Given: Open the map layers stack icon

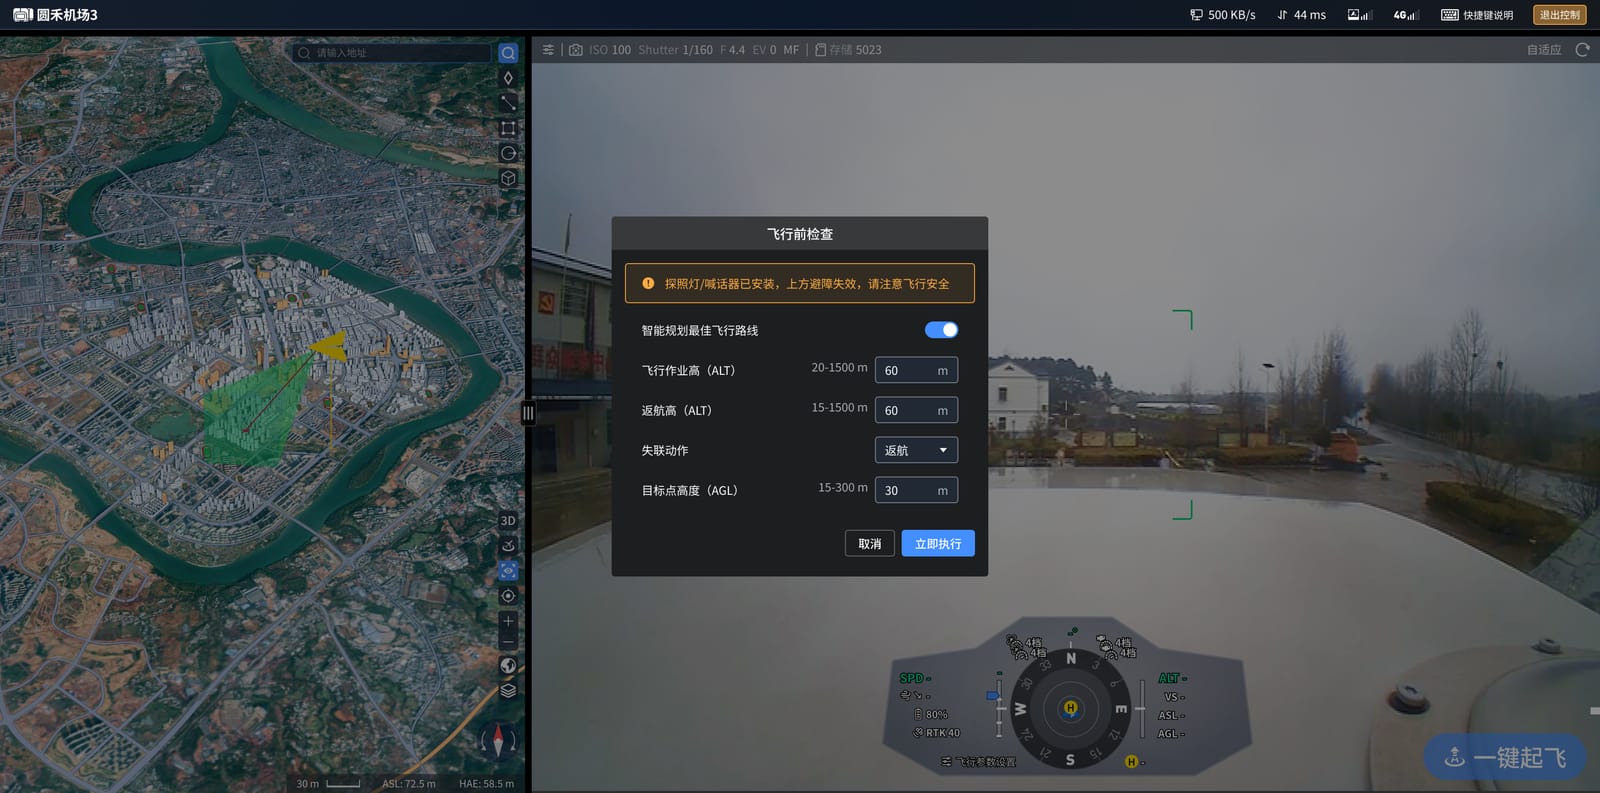Looking at the screenshot, I should 508,691.
